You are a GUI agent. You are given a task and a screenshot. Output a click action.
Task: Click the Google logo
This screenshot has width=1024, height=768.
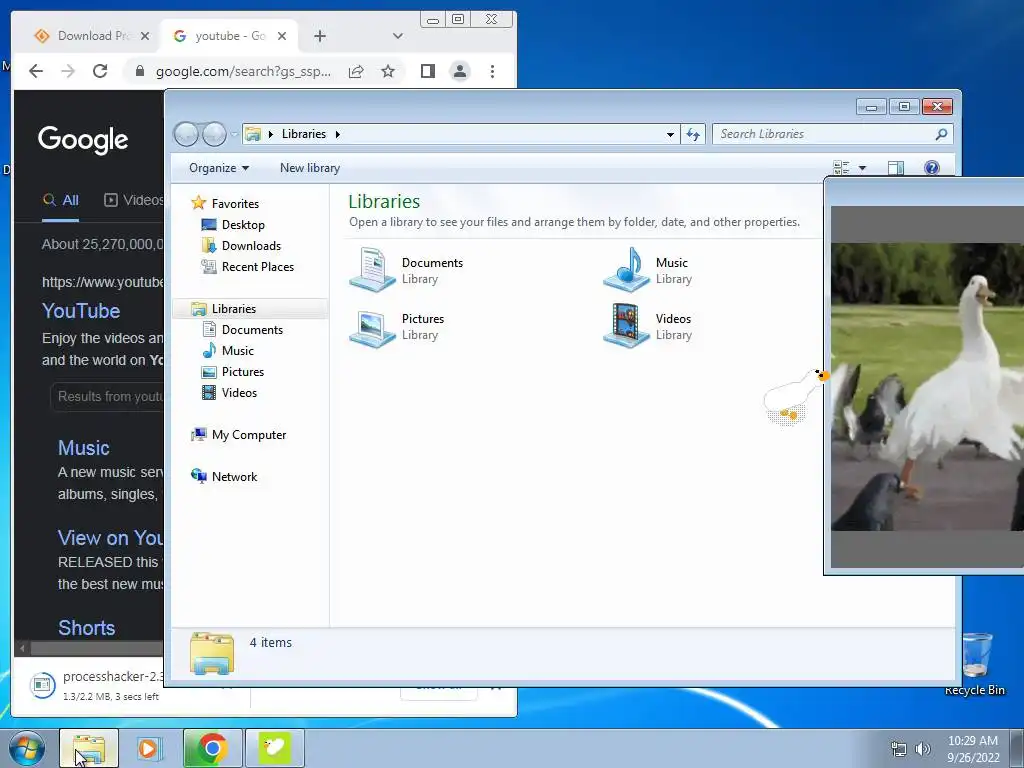[83, 140]
